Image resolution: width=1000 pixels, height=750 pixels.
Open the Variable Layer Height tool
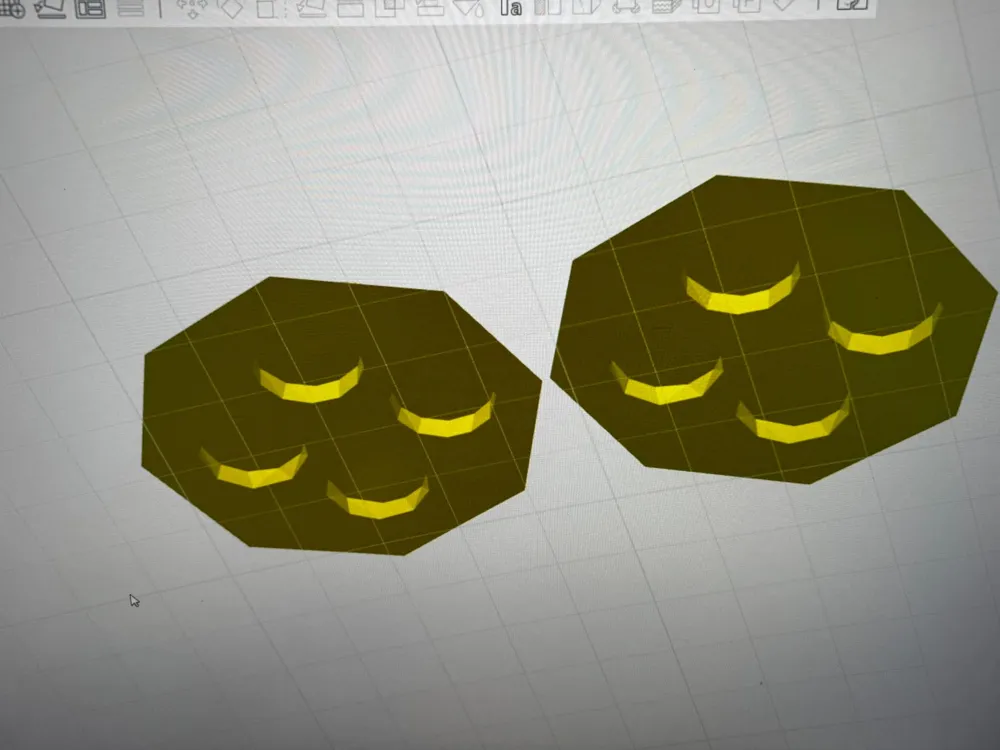point(131,8)
